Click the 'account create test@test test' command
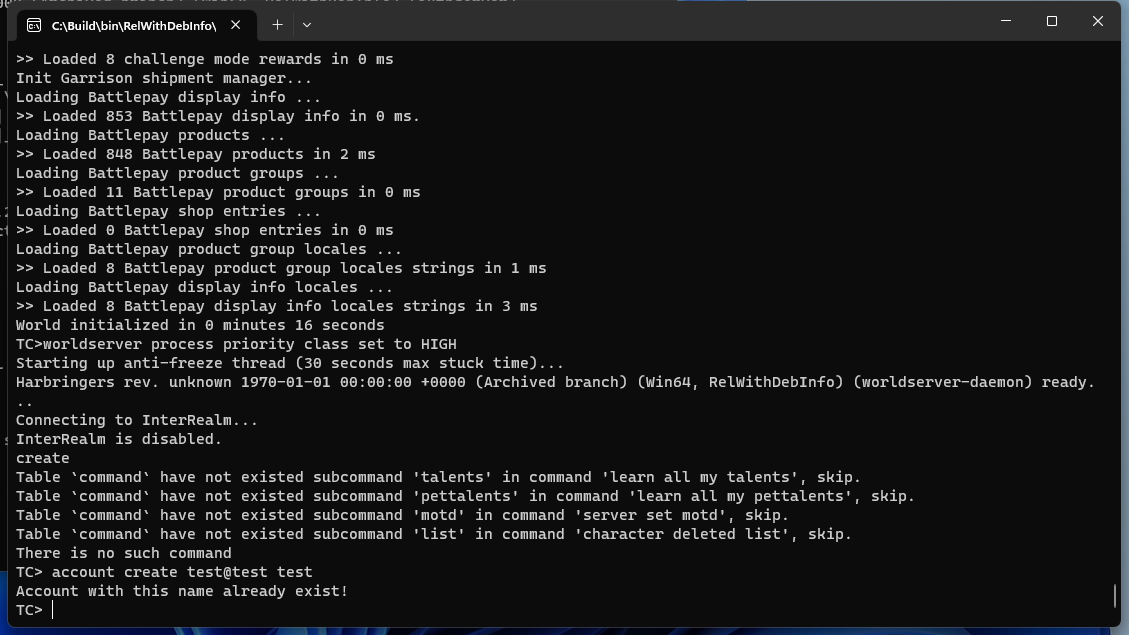The image size is (1129, 635). [x=182, y=572]
